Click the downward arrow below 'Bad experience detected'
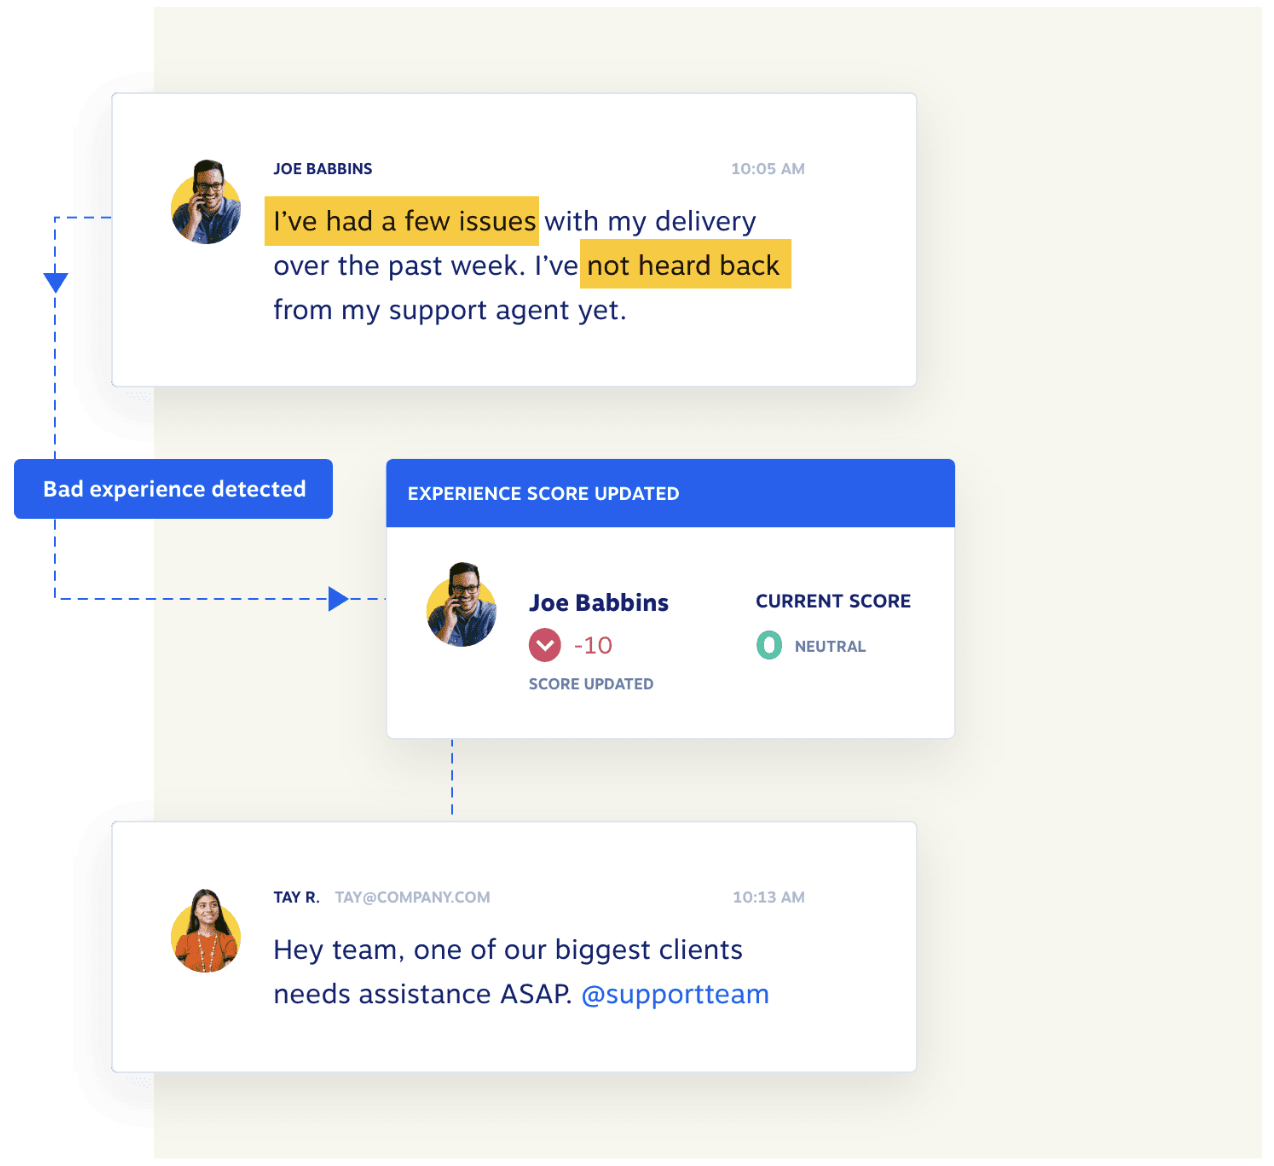Image resolution: width=1274 pixels, height=1166 pixels. [55, 281]
